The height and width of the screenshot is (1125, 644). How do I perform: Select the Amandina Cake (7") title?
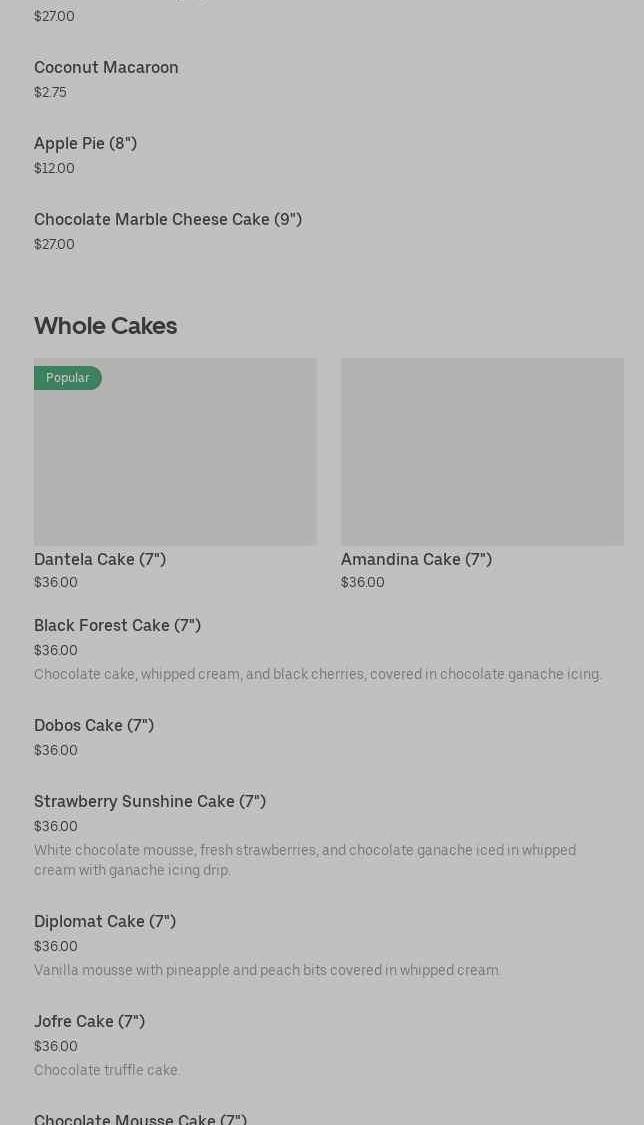click(x=416, y=560)
